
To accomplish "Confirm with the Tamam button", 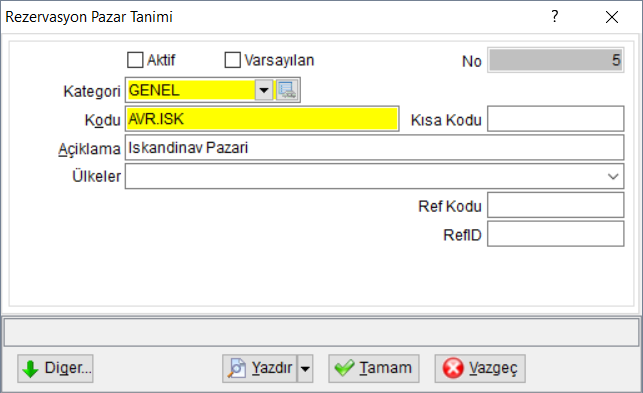I will tap(374, 368).
